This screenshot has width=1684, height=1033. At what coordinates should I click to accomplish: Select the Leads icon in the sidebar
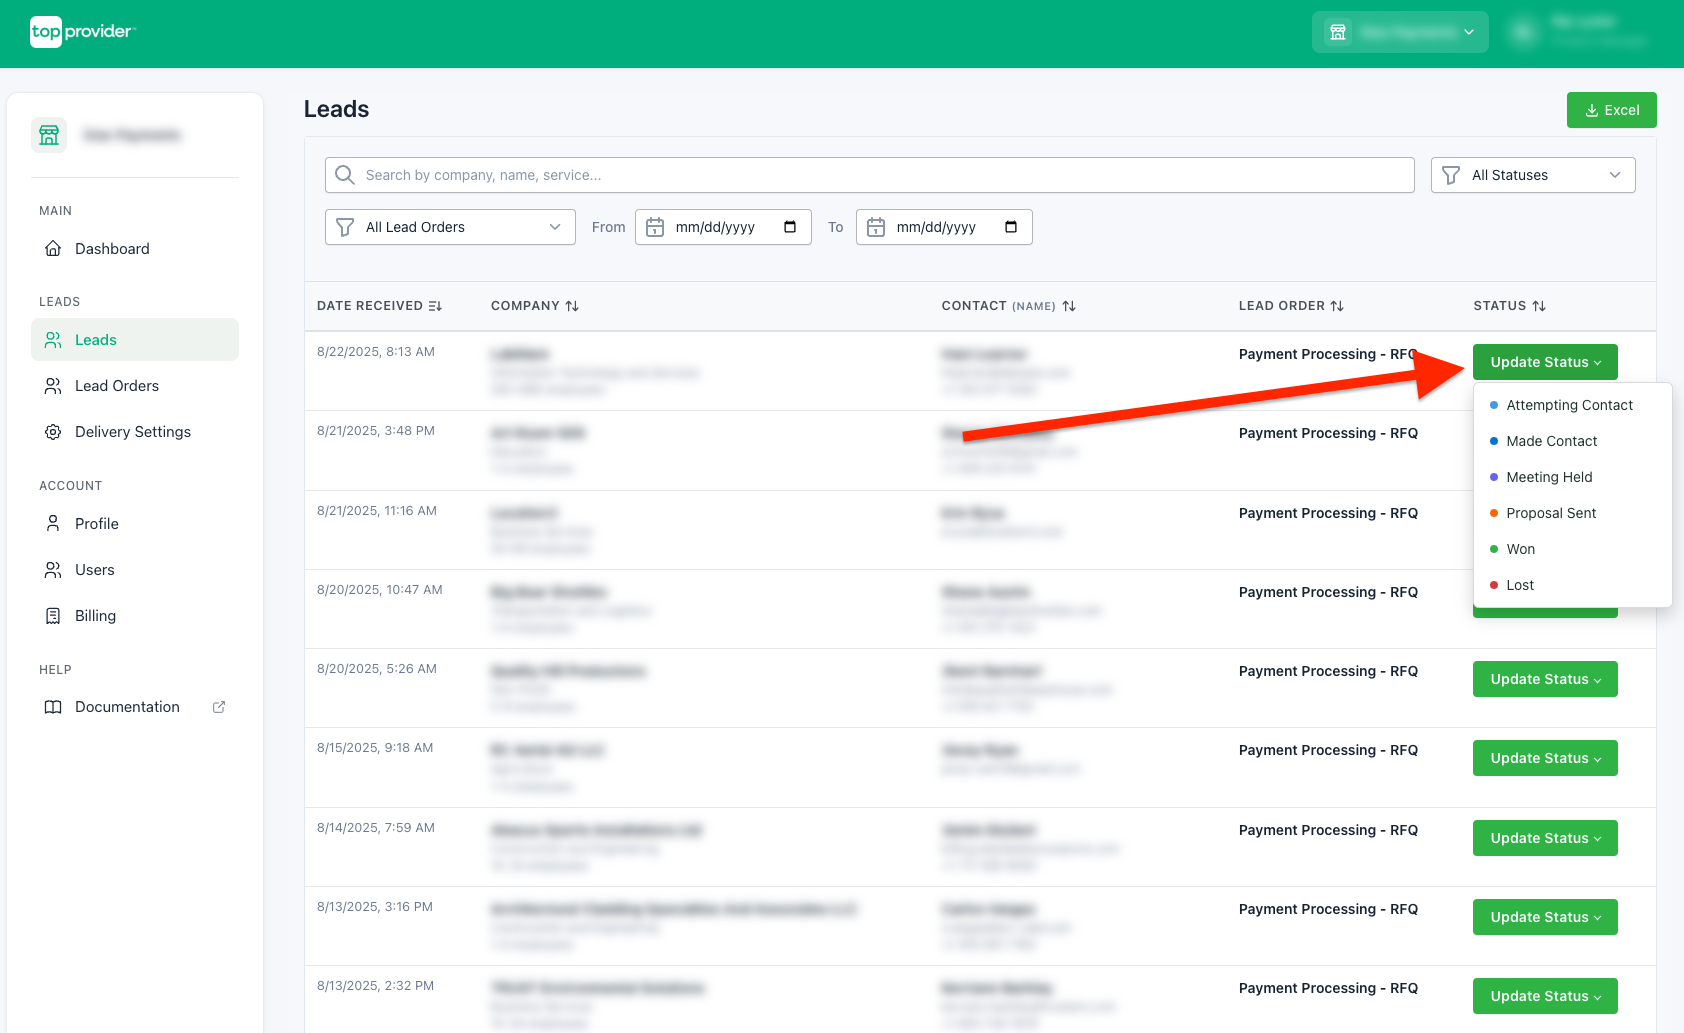(53, 340)
